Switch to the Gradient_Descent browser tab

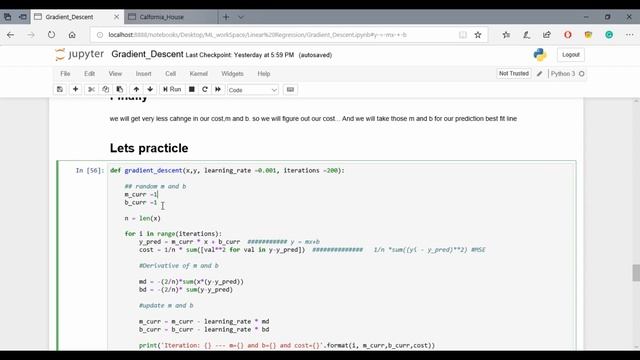point(76,17)
